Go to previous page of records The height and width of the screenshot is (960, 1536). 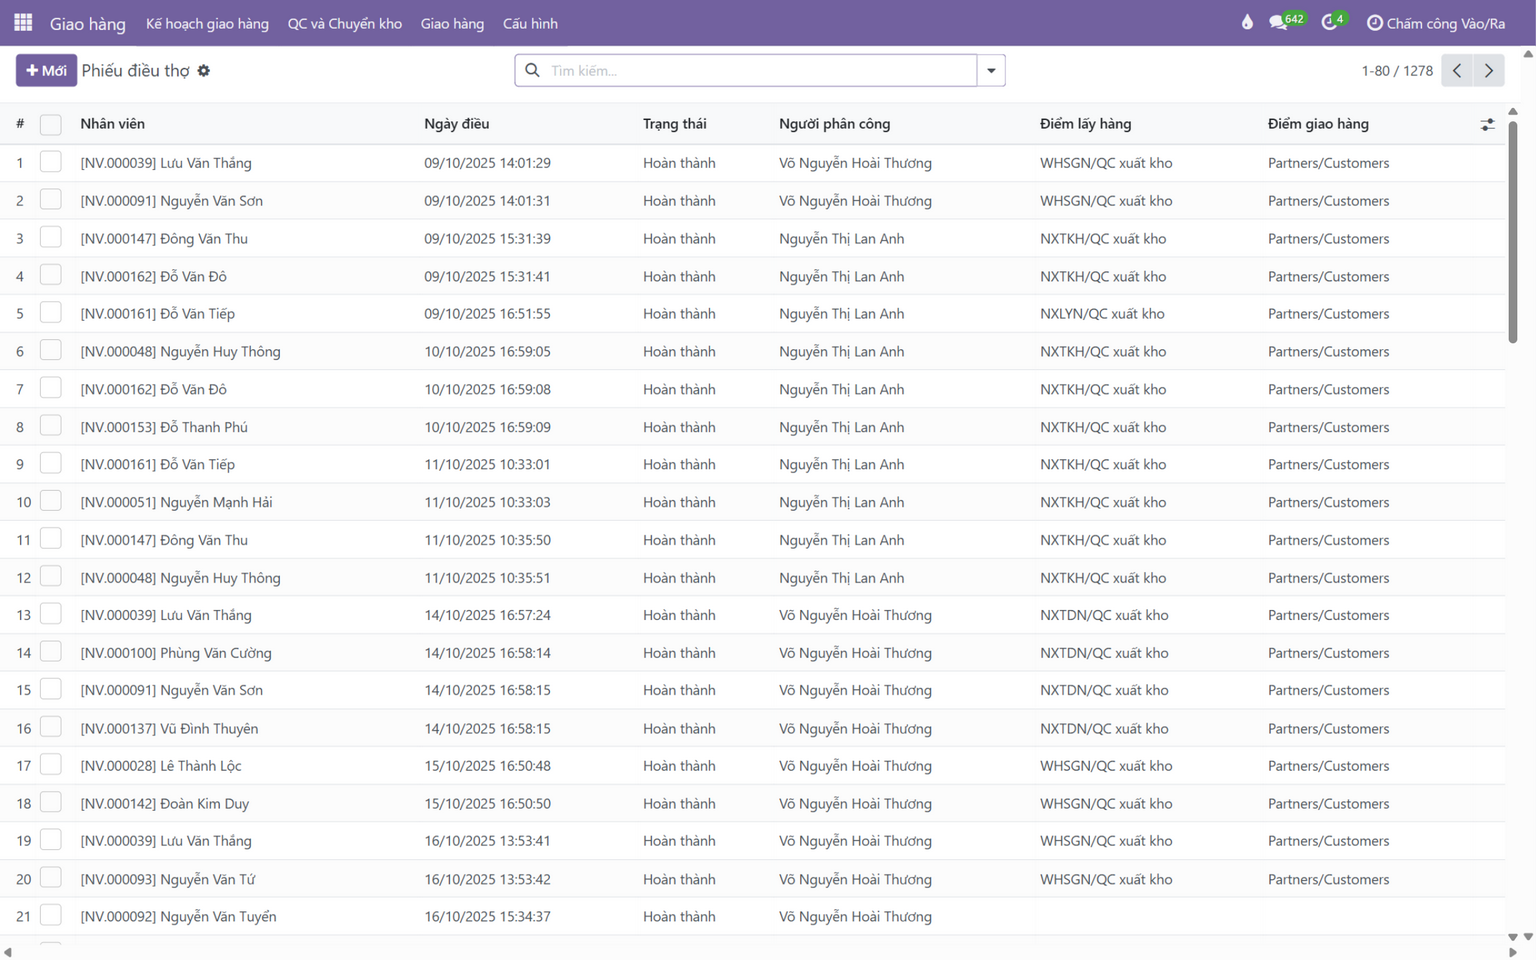(x=1457, y=70)
